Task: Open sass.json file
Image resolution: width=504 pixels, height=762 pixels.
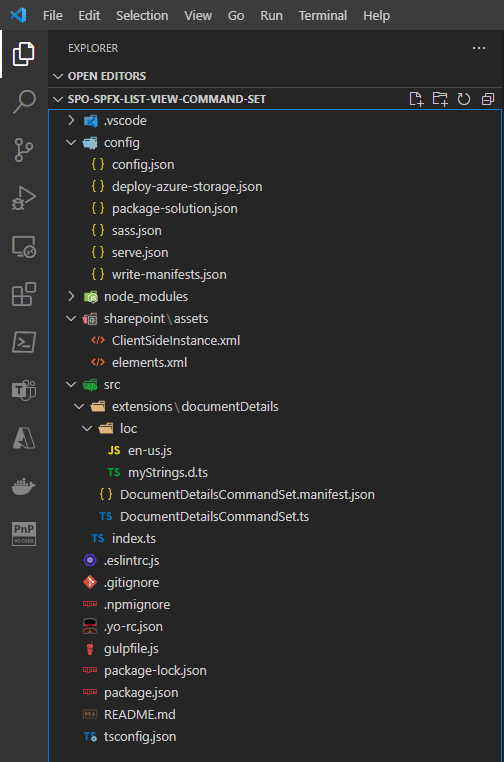Action: 275,231
